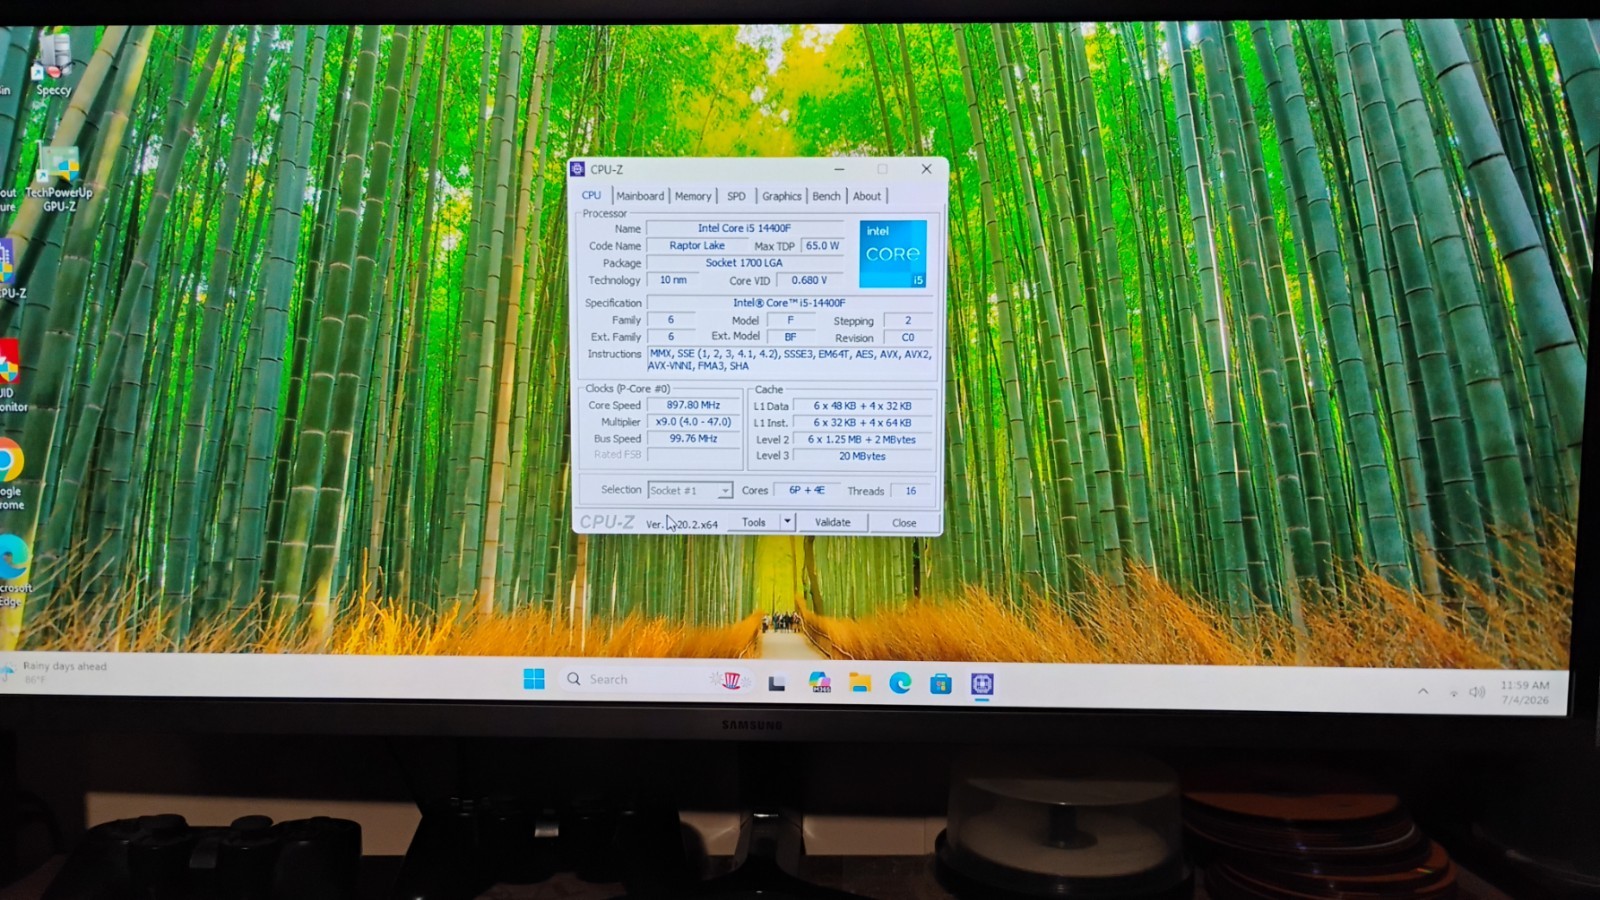Click the Tools button
1600x900 pixels.
point(754,522)
